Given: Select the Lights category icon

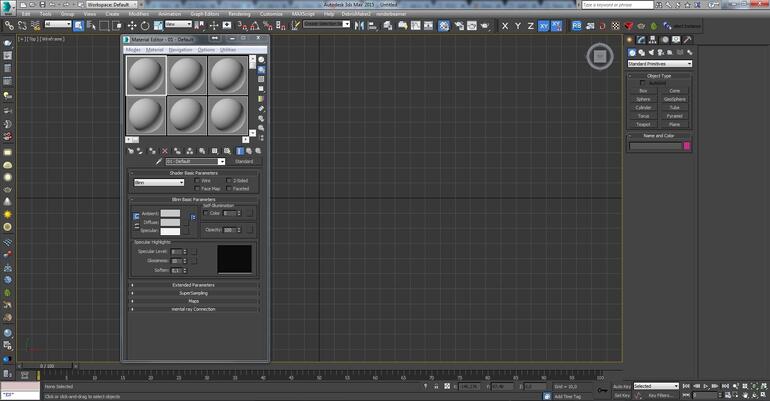Looking at the screenshot, I should 651,53.
